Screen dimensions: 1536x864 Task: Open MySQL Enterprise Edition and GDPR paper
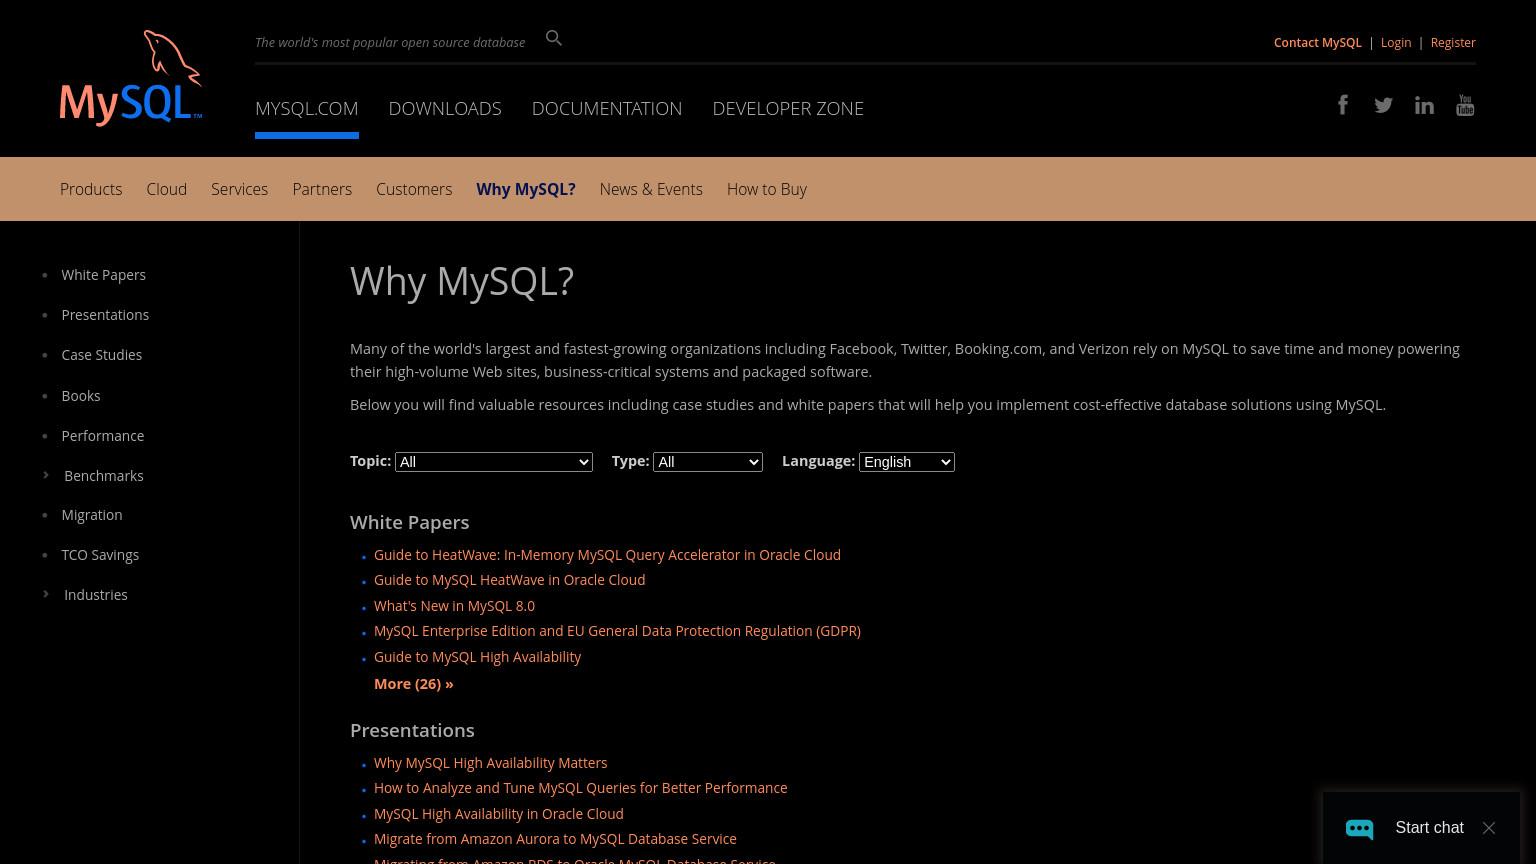click(617, 631)
